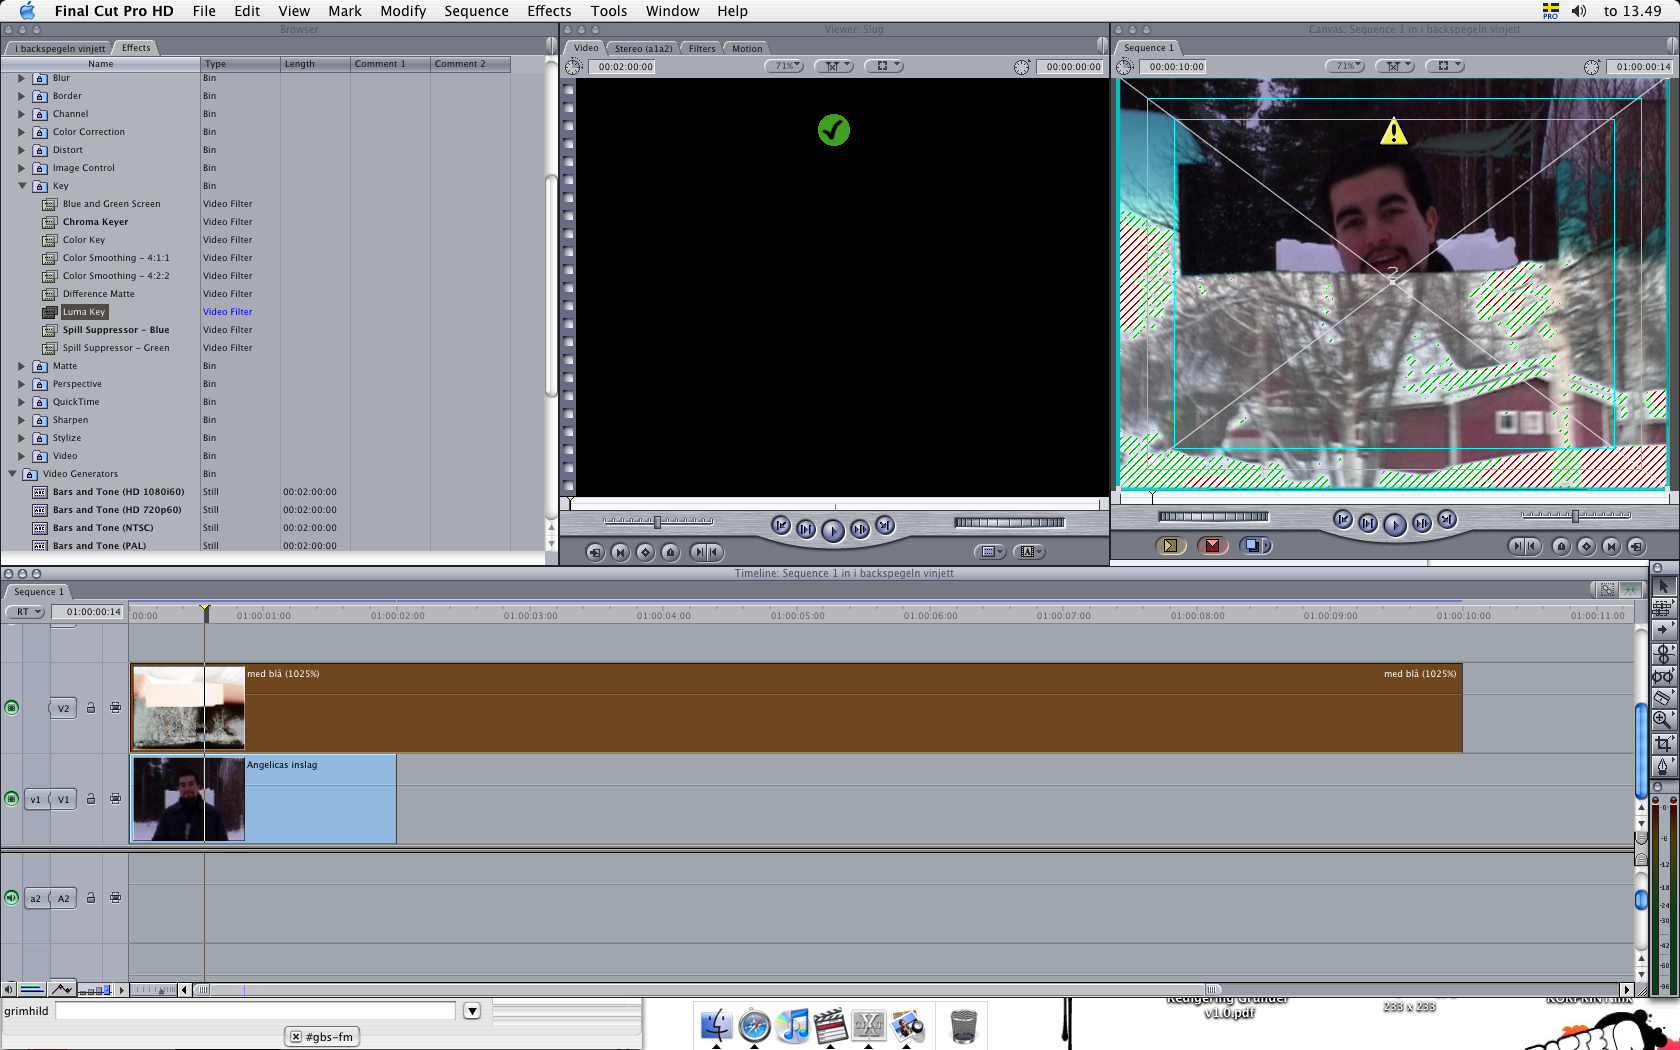Click Mark In/Out button in Viewer
1680x1050 pixels.
click(x=706, y=552)
